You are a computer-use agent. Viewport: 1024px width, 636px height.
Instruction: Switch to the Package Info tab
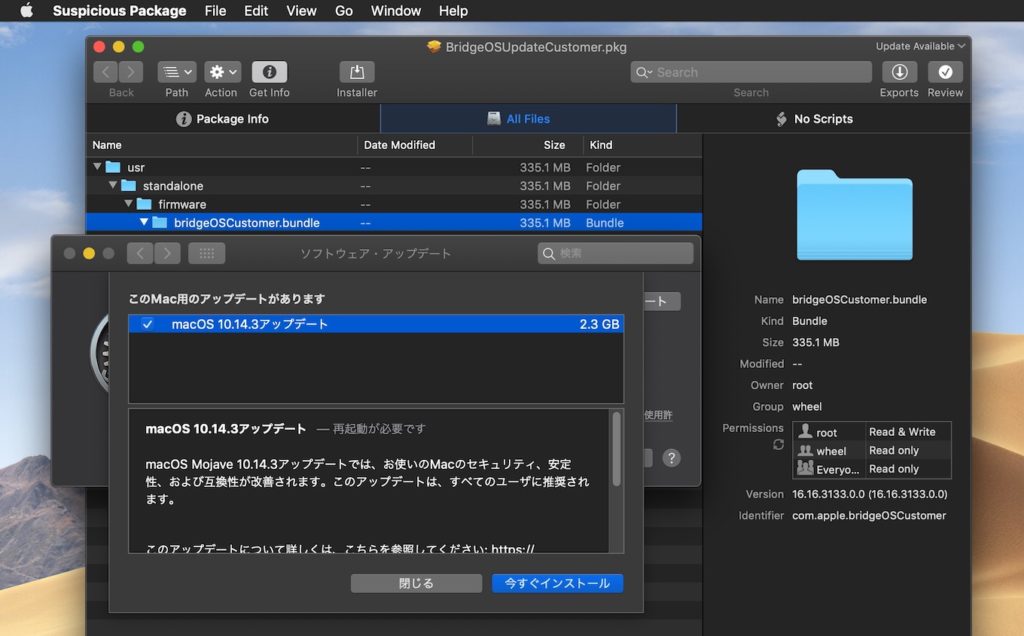pos(222,118)
